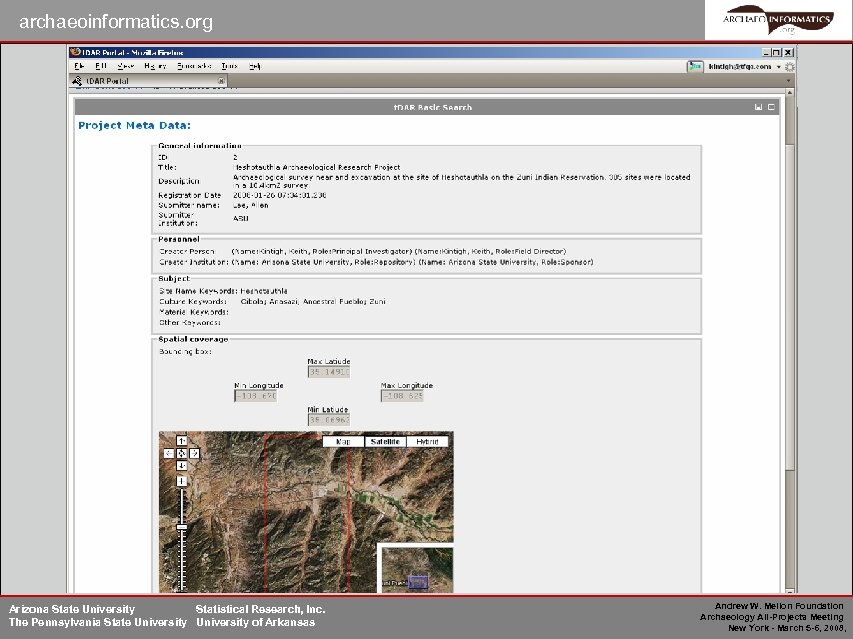Switch back to Map view

tap(343, 441)
